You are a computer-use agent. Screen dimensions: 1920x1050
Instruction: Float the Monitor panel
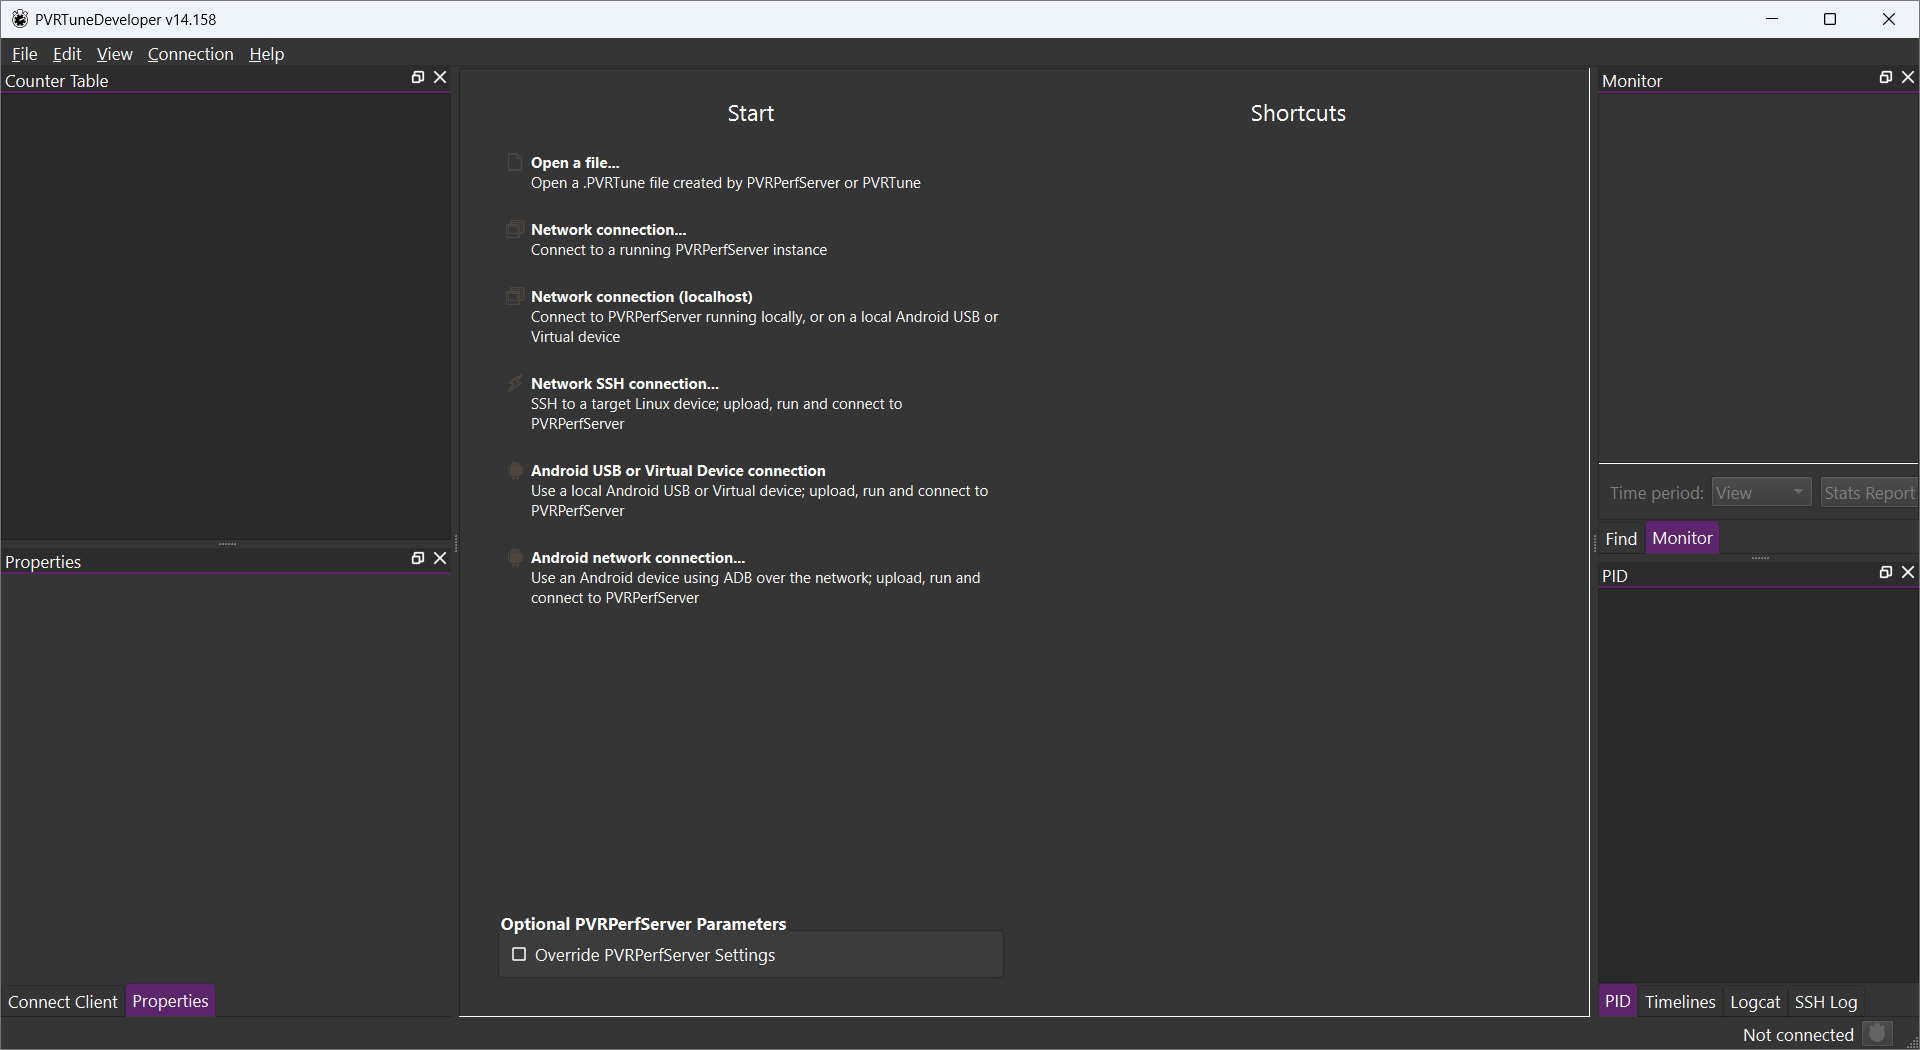1886,78
